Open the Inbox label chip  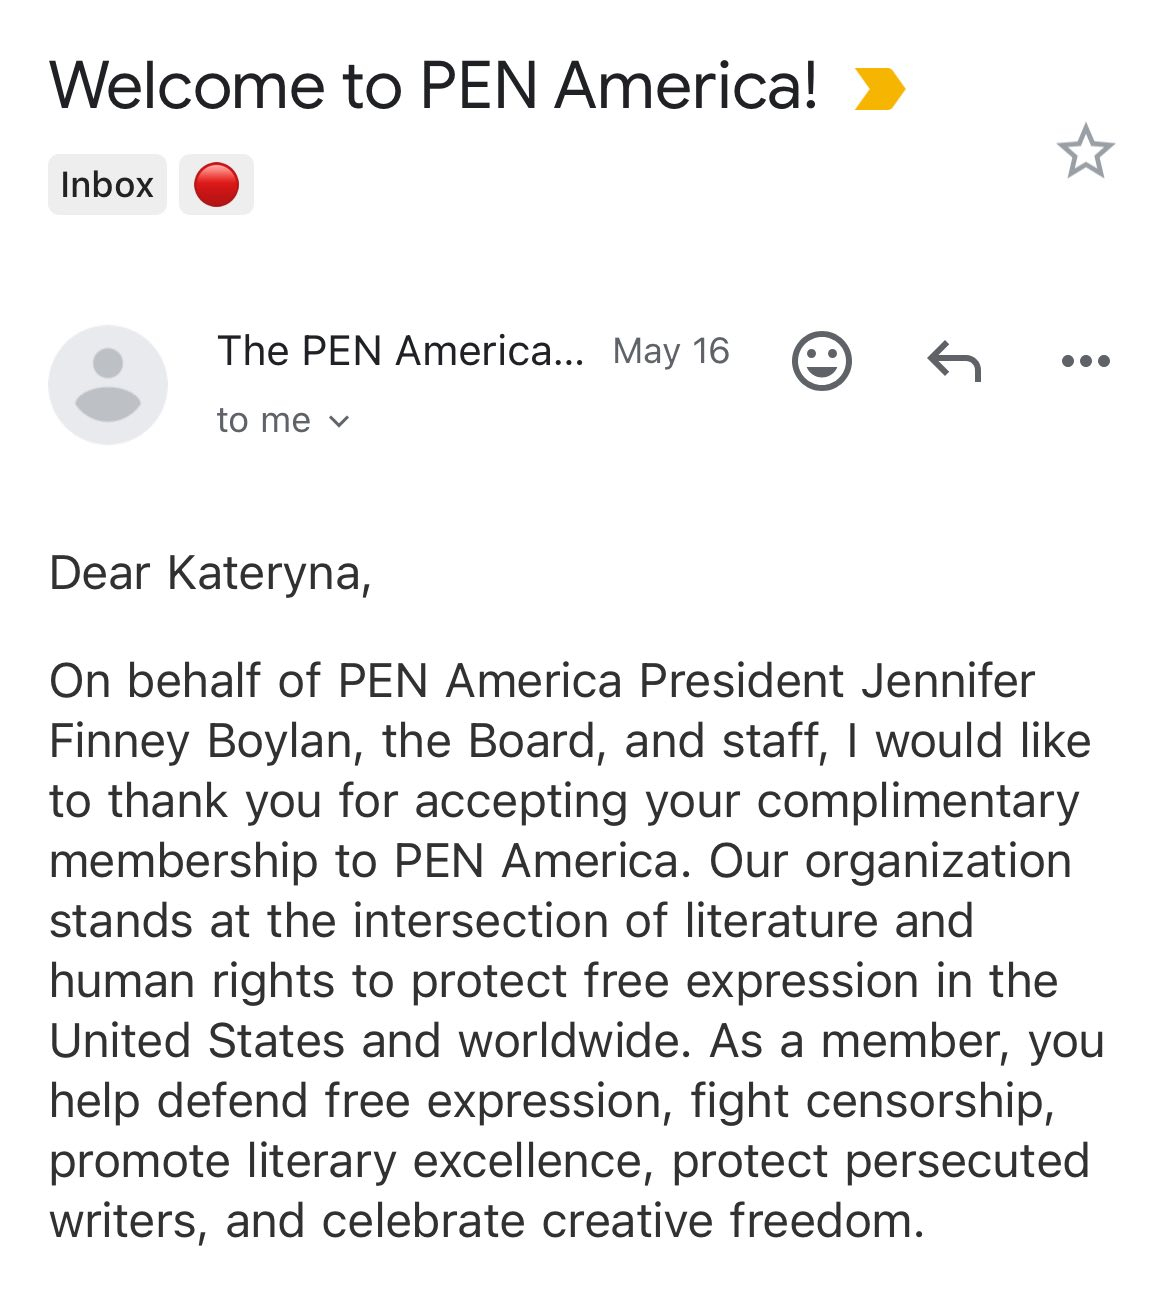107,184
